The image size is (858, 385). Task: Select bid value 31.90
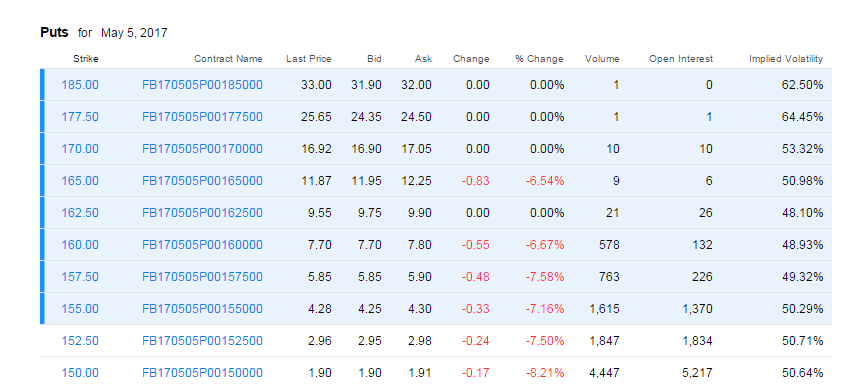tap(366, 85)
